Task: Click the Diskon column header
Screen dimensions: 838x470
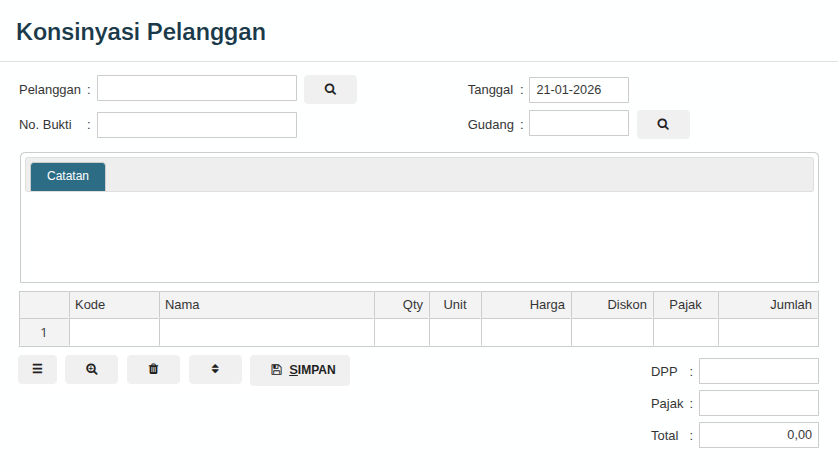Action: click(x=612, y=305)
